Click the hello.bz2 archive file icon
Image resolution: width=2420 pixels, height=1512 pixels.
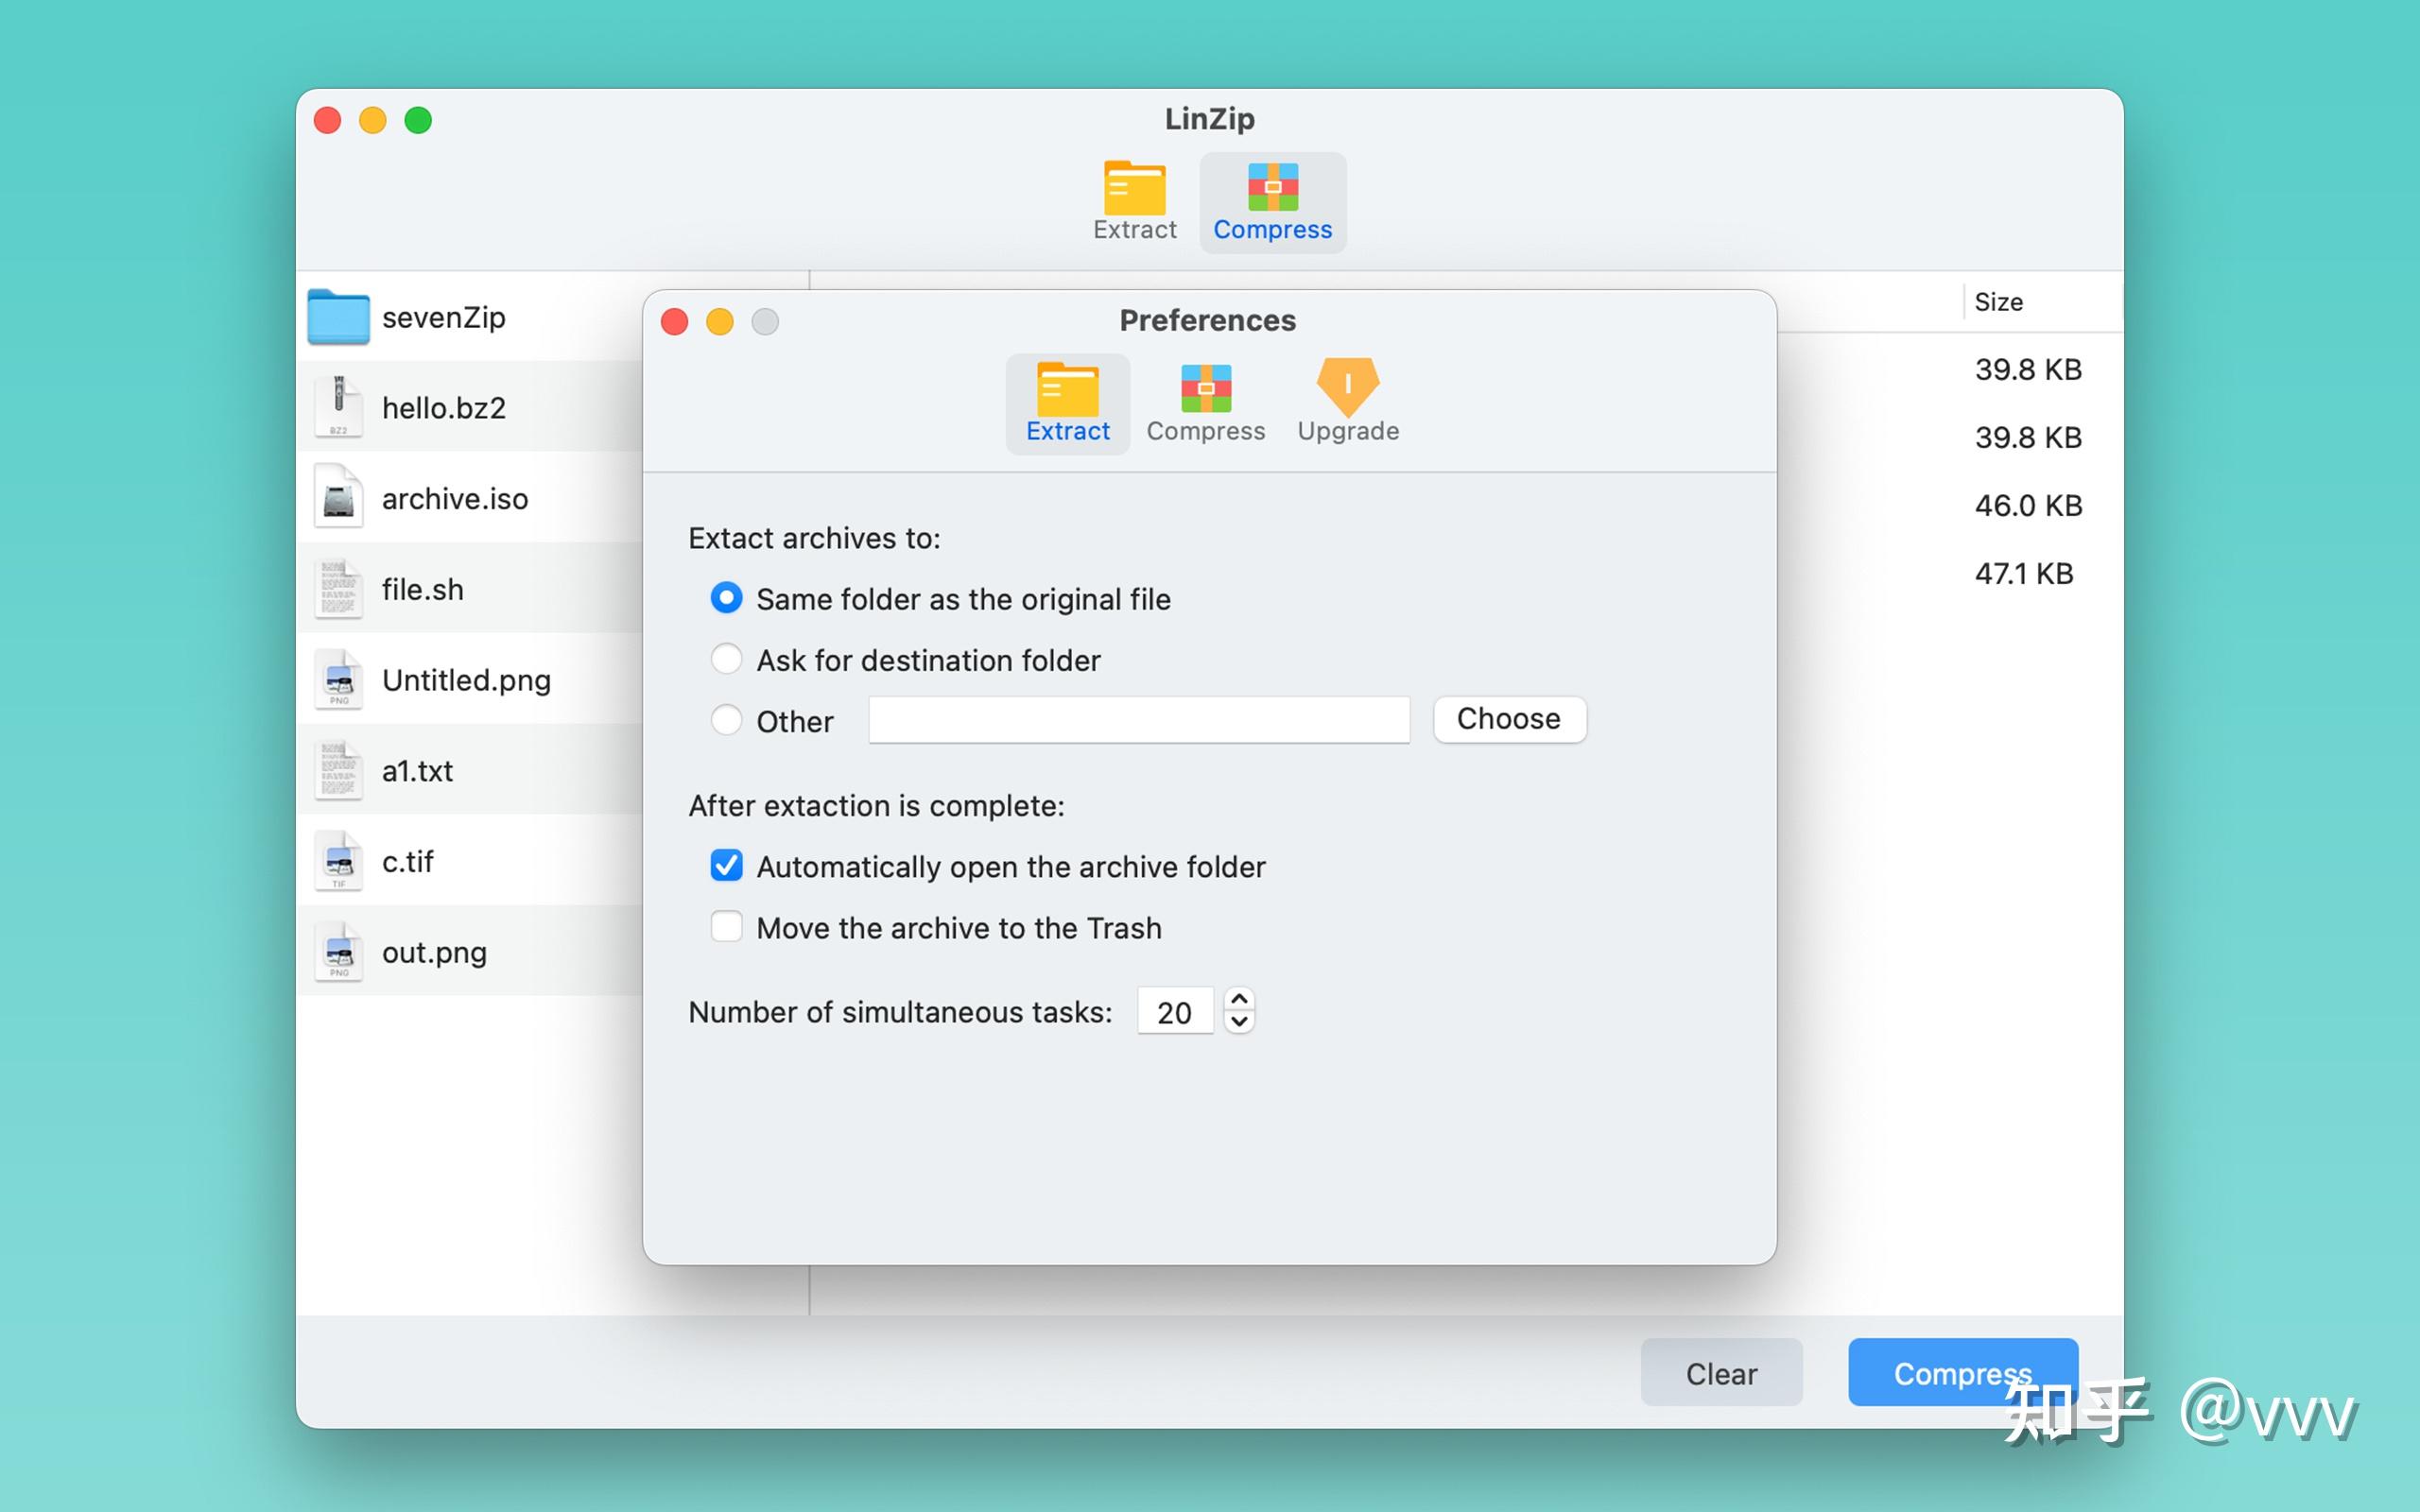pyautogui.click(x=338, y=407)
